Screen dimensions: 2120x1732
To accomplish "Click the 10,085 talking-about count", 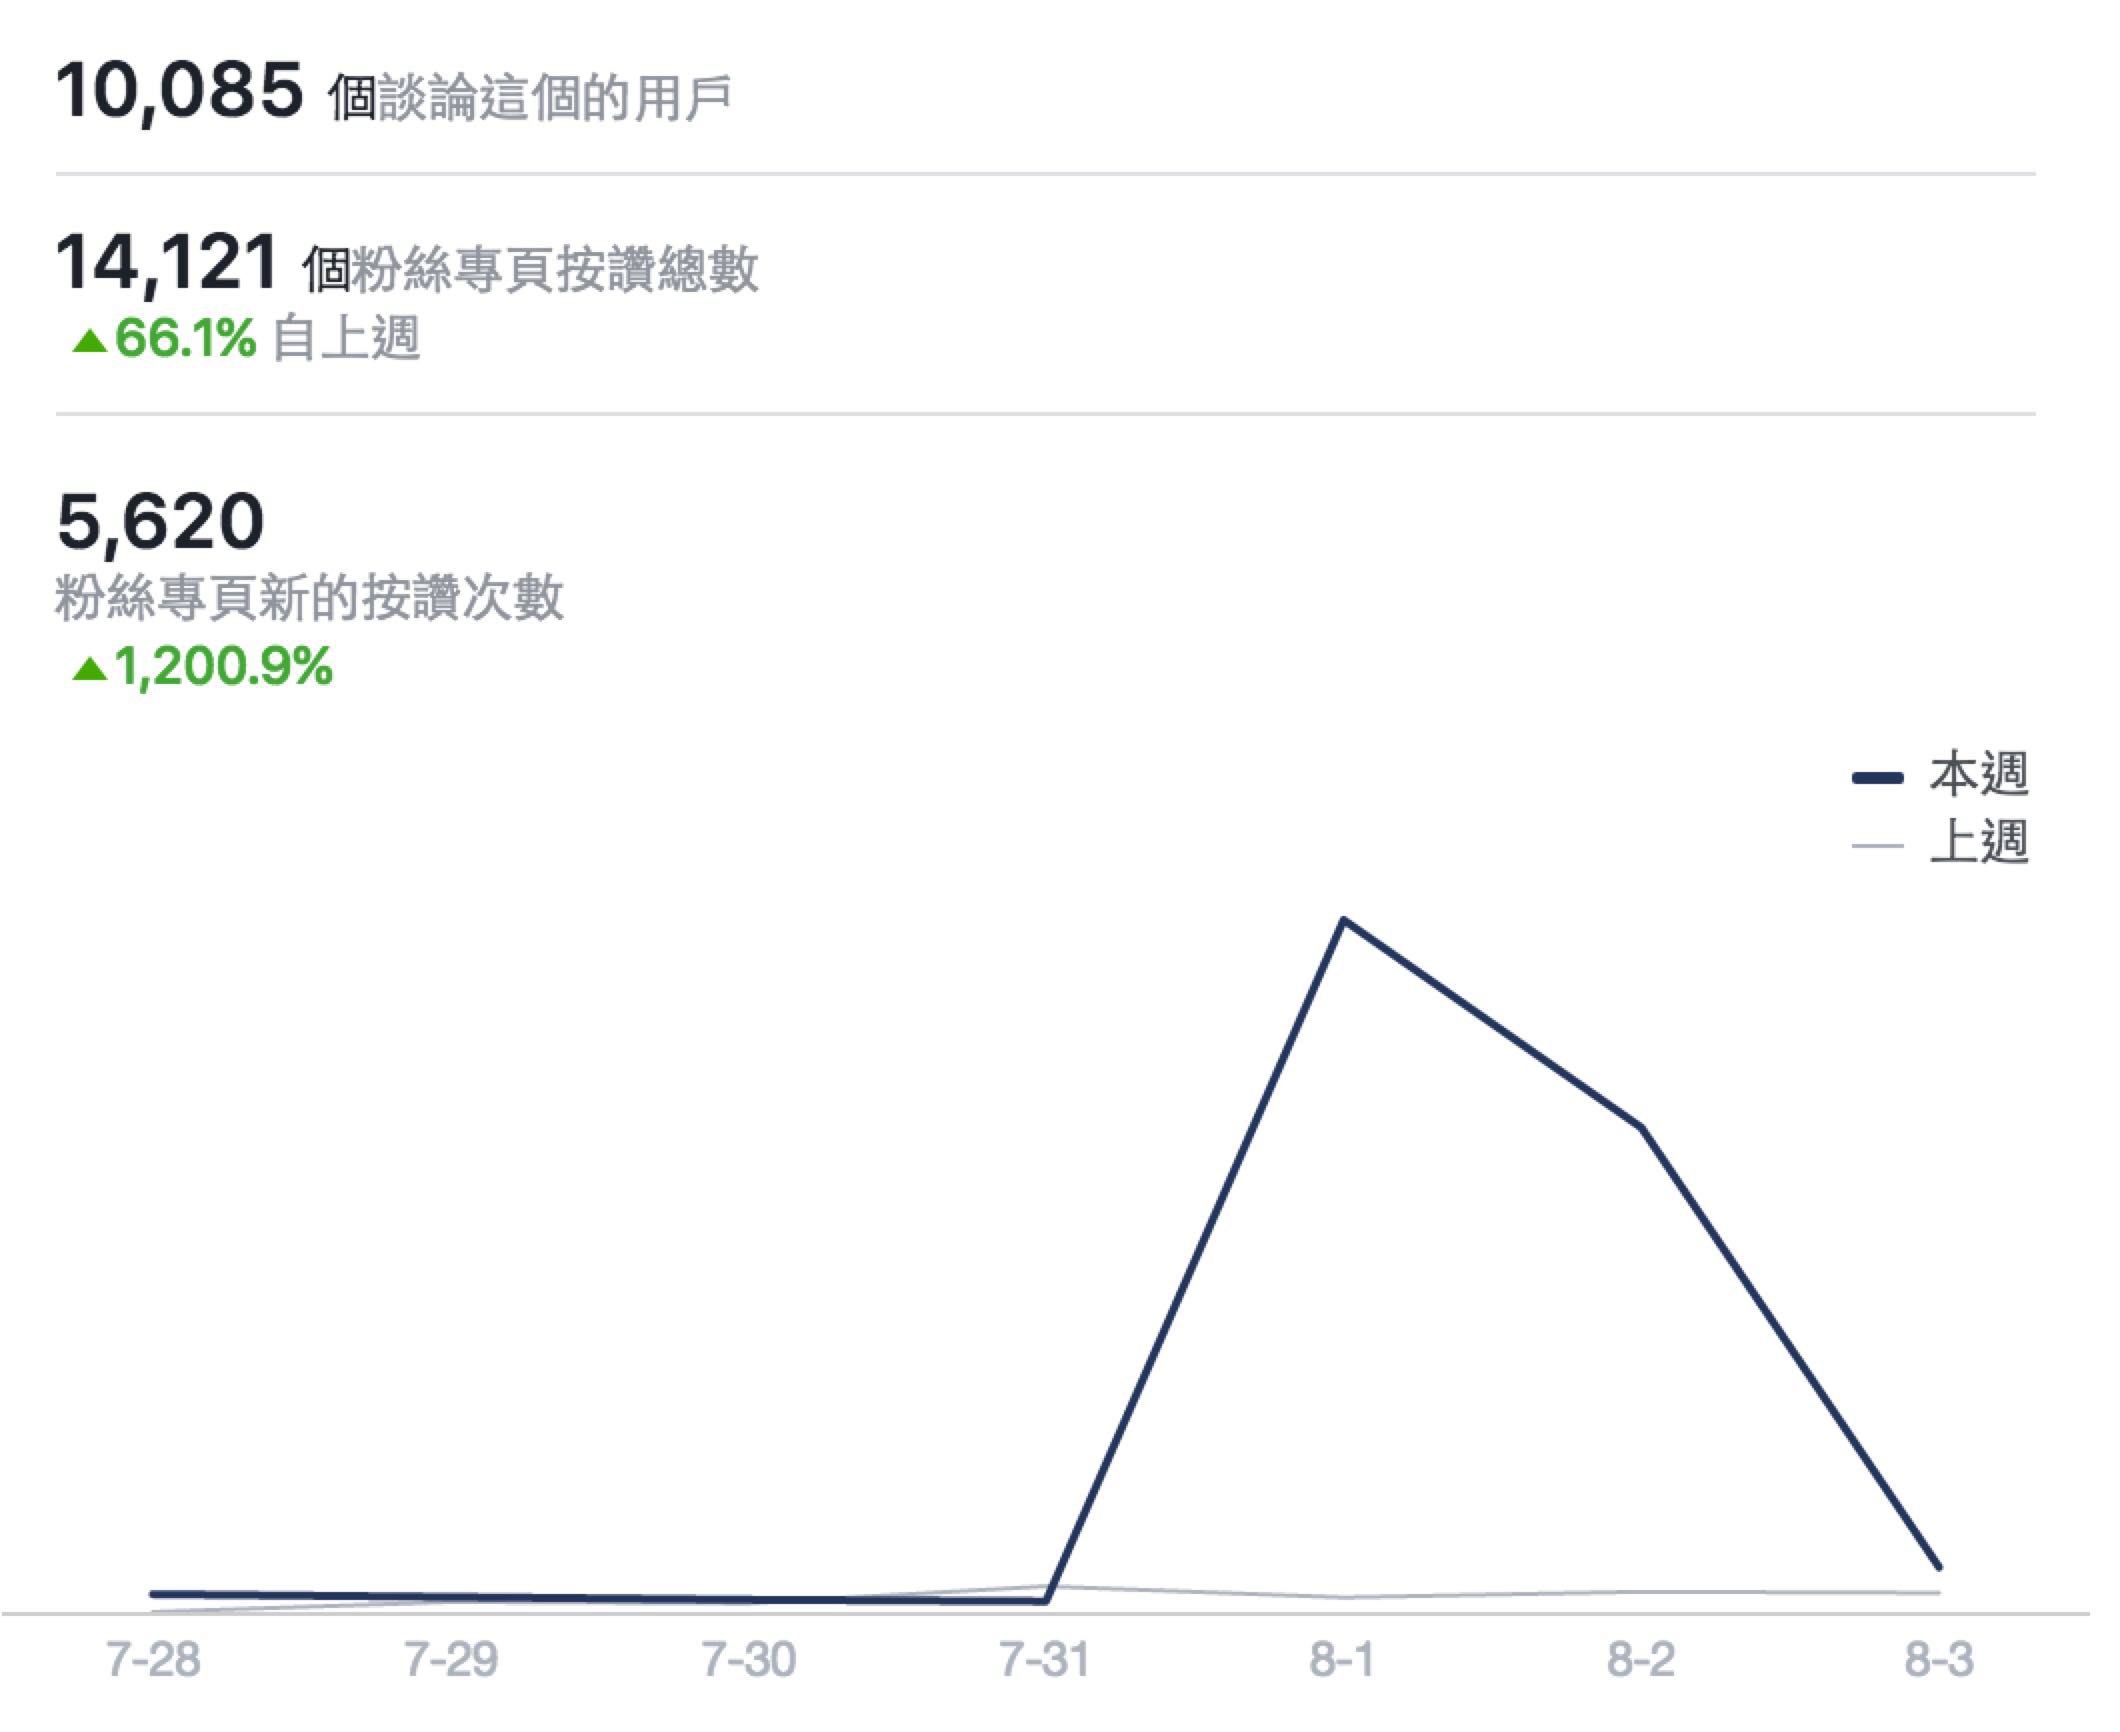I will click(180, 91).
